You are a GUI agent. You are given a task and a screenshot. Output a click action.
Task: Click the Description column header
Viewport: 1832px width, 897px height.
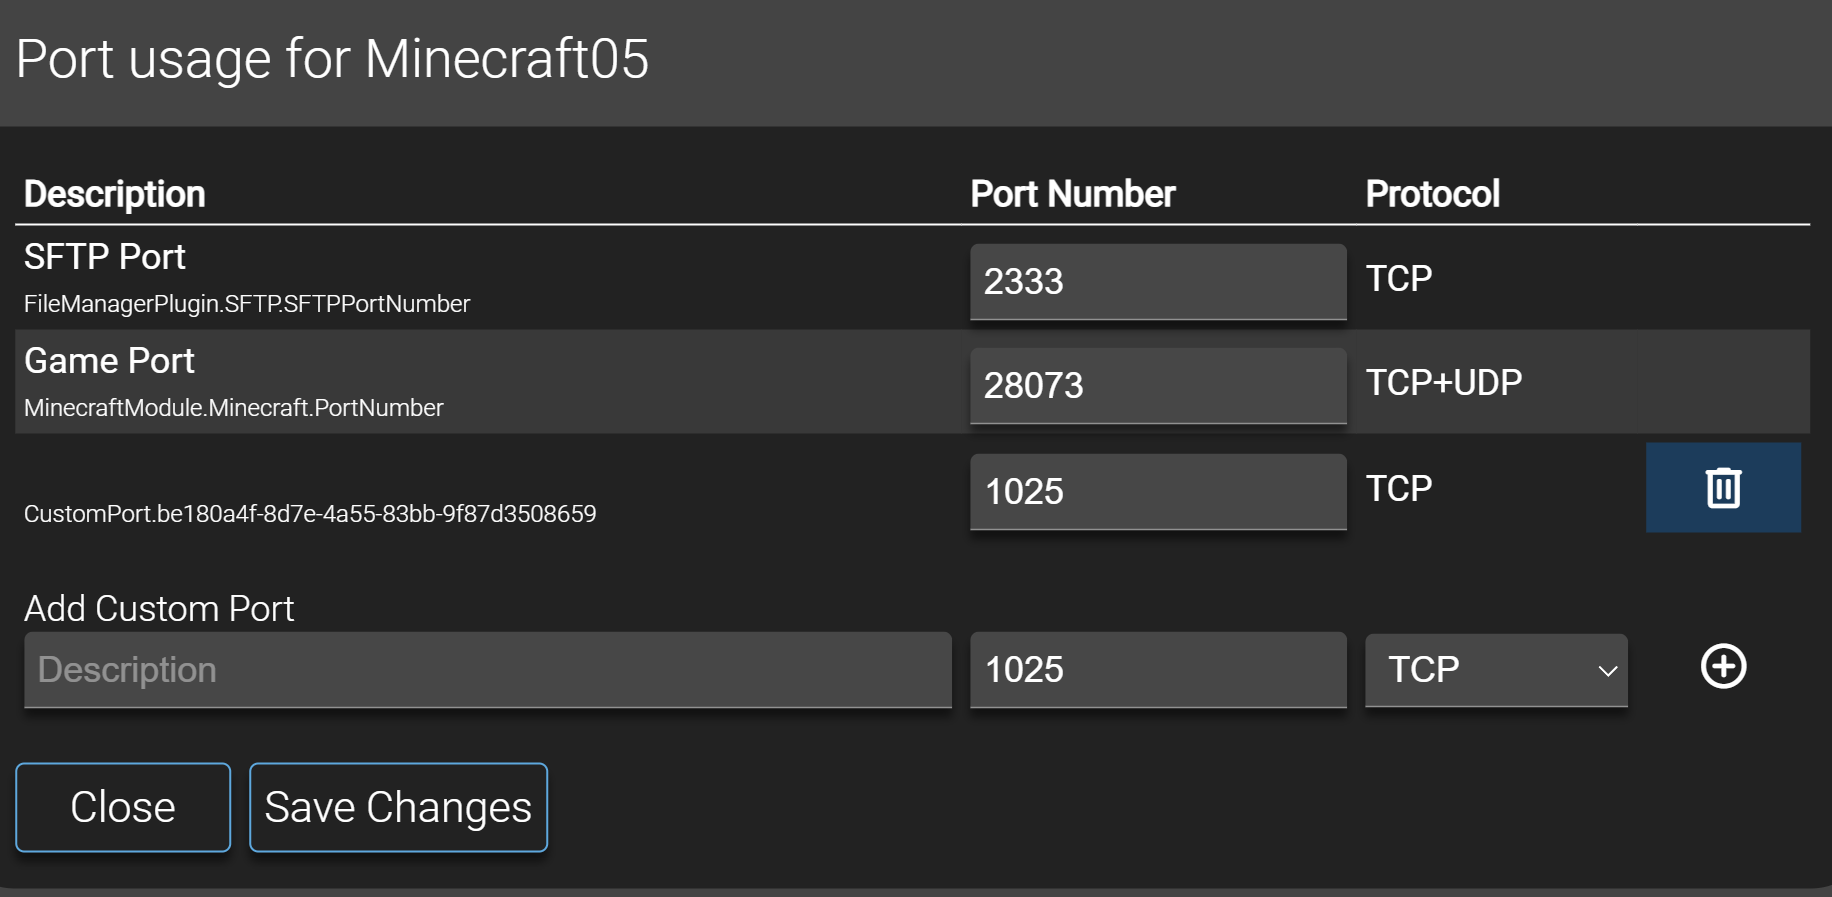click(x=115, y=194)
